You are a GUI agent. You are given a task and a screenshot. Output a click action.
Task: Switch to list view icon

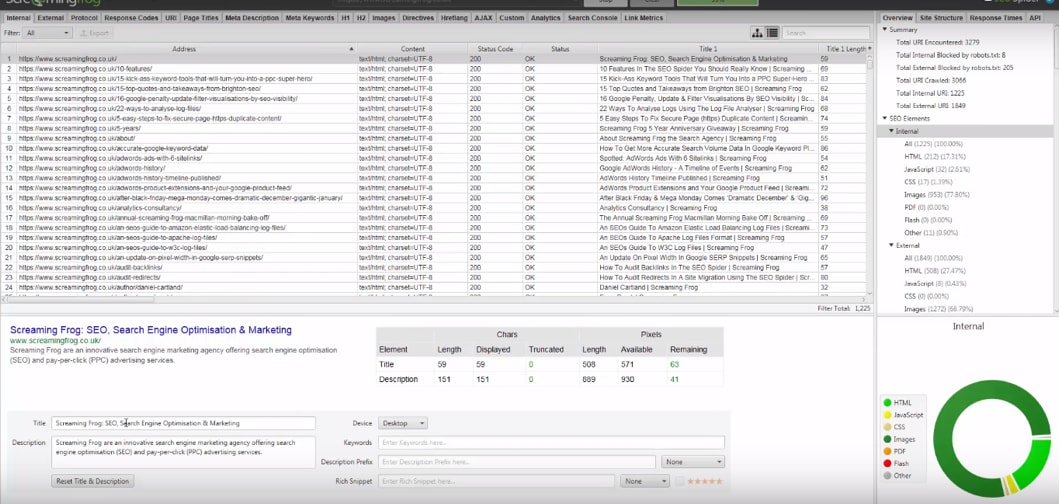pyautogui.click(x=772, y=32)
